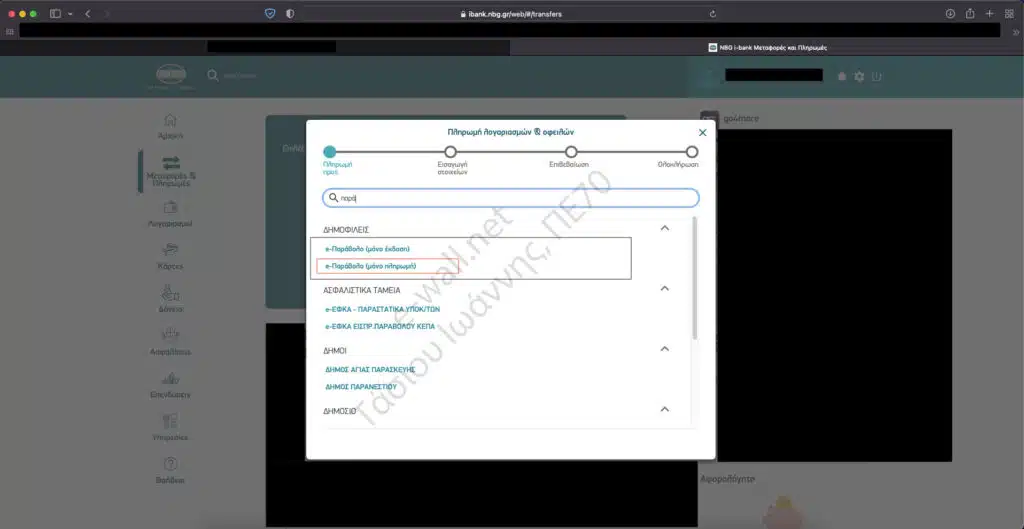This screenshot has width=1024, height=529.
Task: Show Safari tab overview grid icon
Action: (x=1009, y=14)
